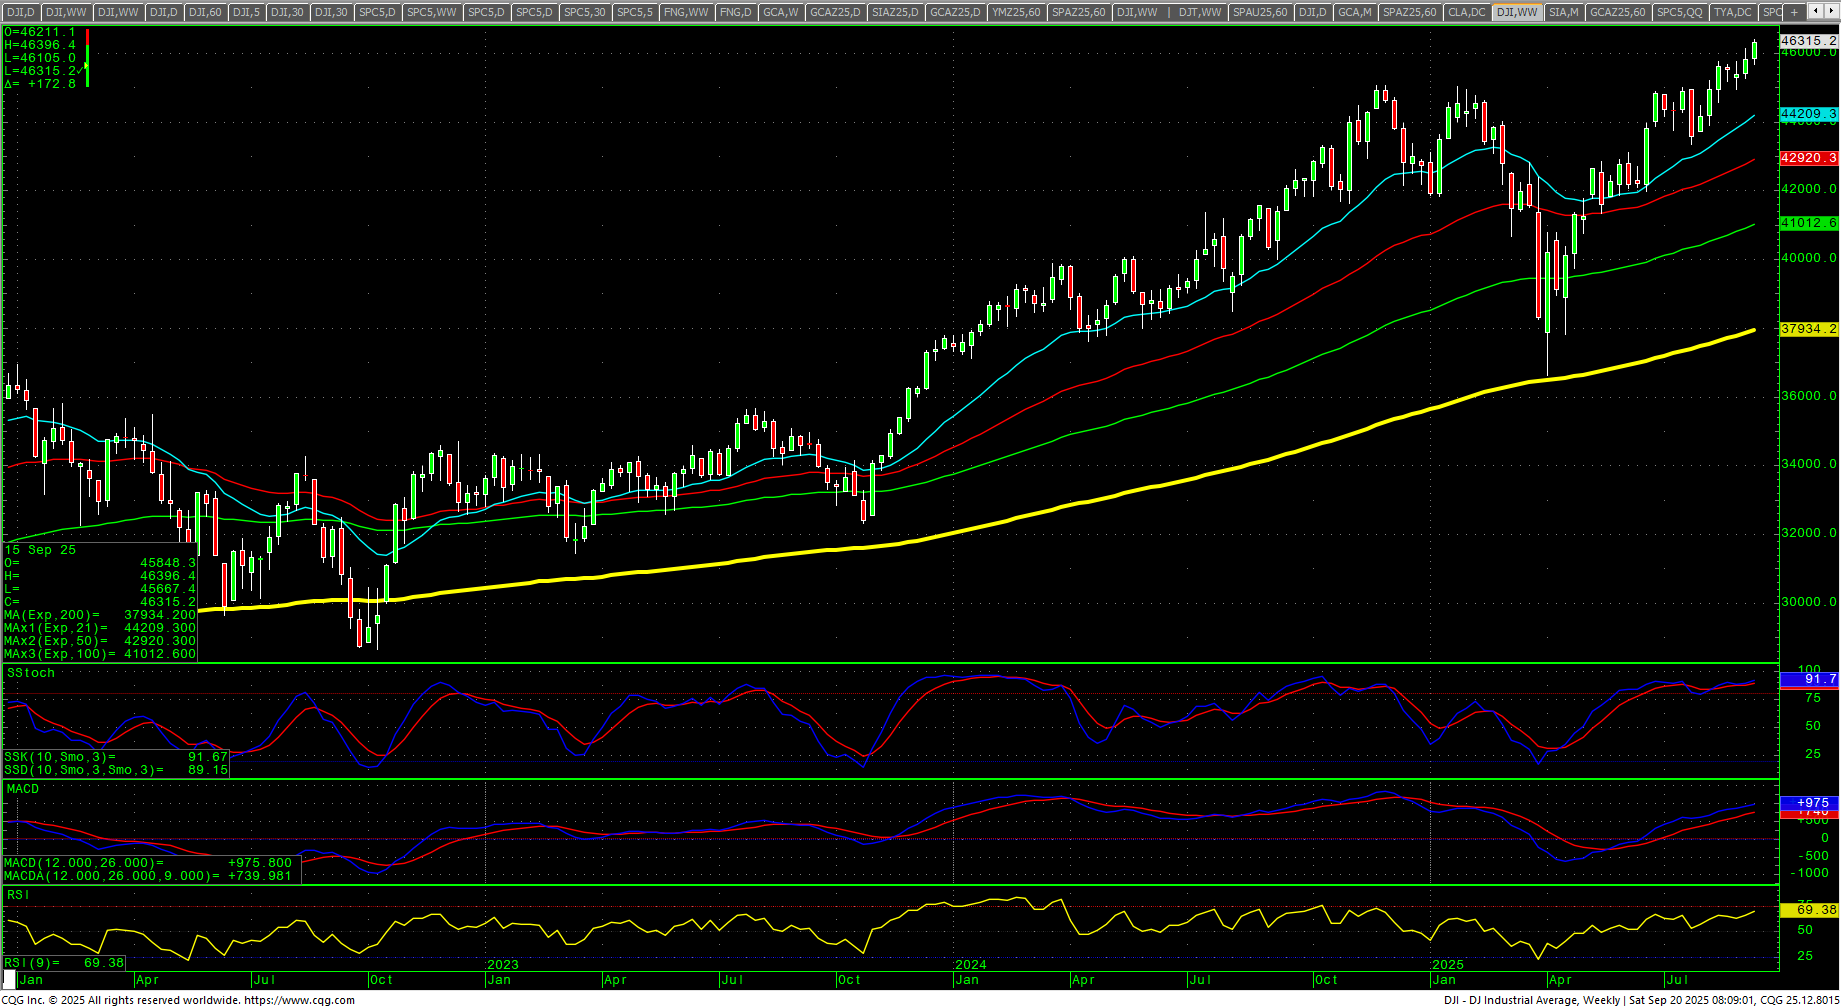Select the red 42920.3 price axis marker
Image resolution: width=1841 pixels, height=1008 pixels.
pyautogui.click(x=1808, y=158)
